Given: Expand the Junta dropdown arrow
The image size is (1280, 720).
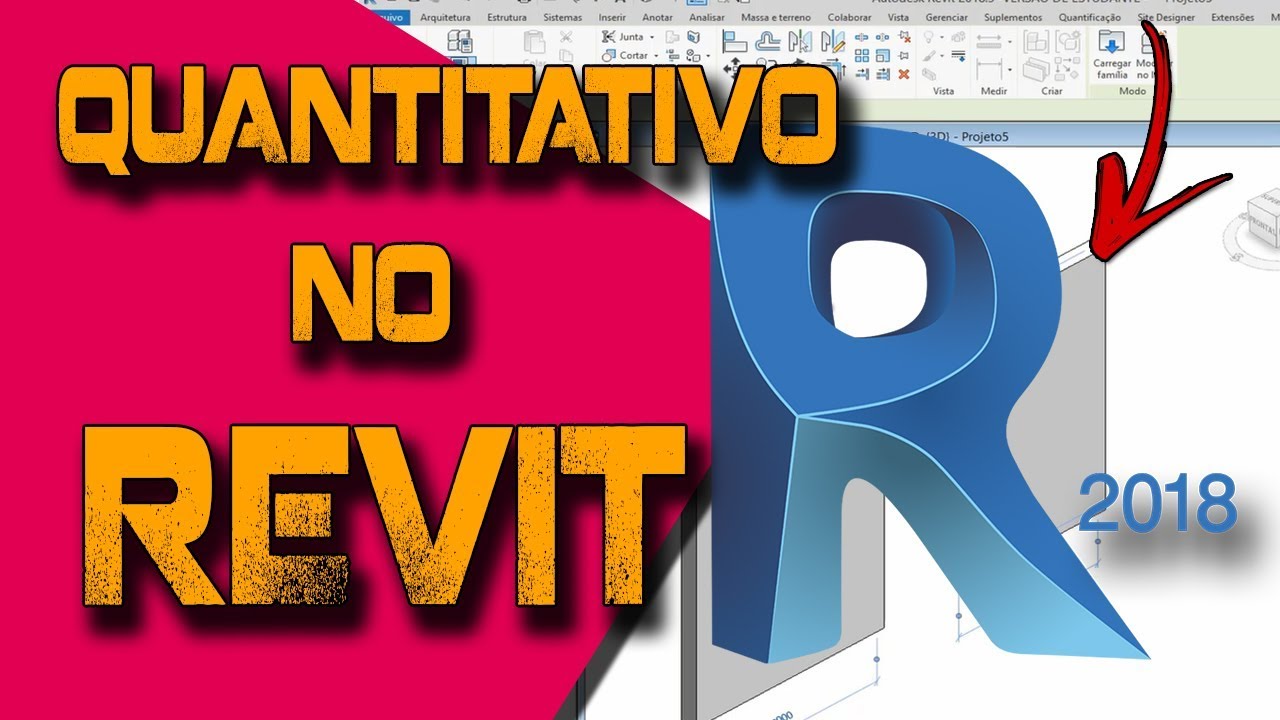Looking at the screenshot, I should (x=652, y=37).
